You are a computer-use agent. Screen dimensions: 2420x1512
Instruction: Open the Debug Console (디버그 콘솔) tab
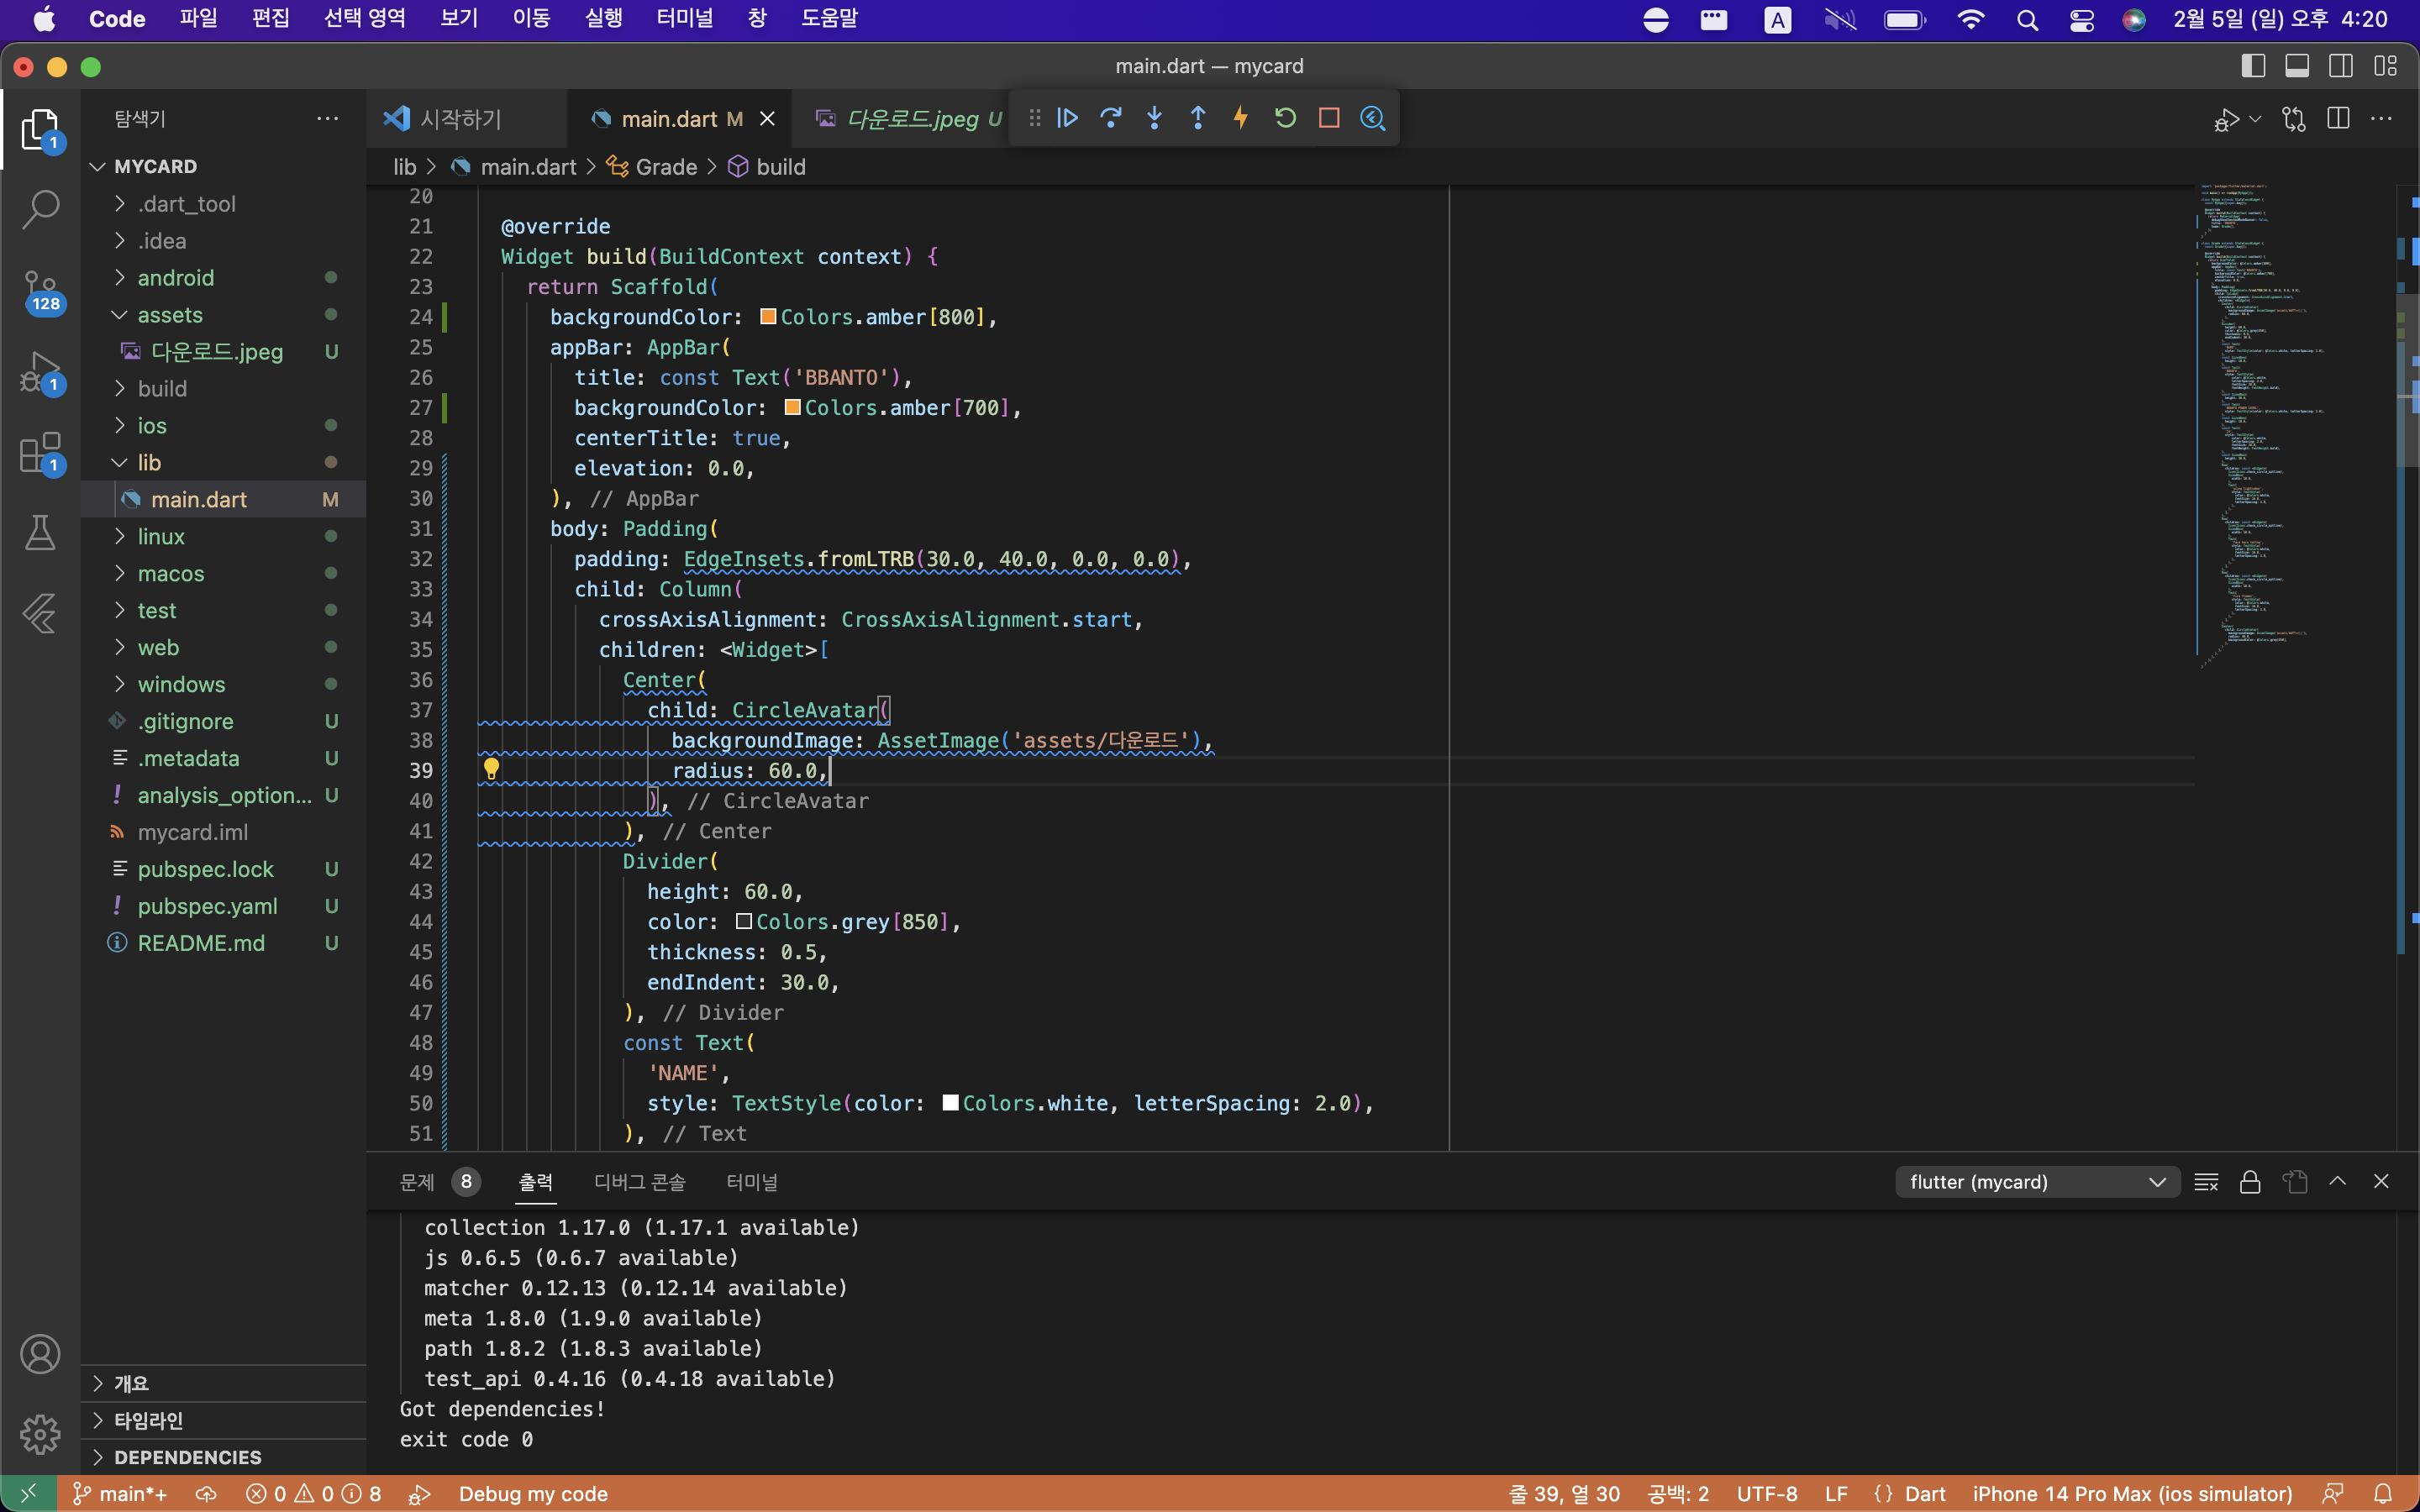pyautogui.click(x=640, y=1182)
